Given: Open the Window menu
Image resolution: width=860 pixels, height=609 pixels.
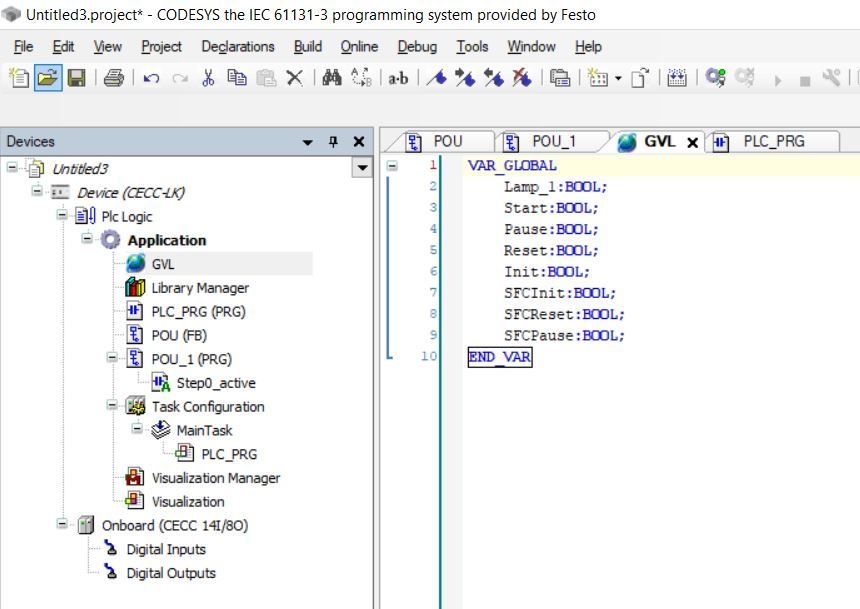Looking at the screenshot, I should click(x=531, y=47).
